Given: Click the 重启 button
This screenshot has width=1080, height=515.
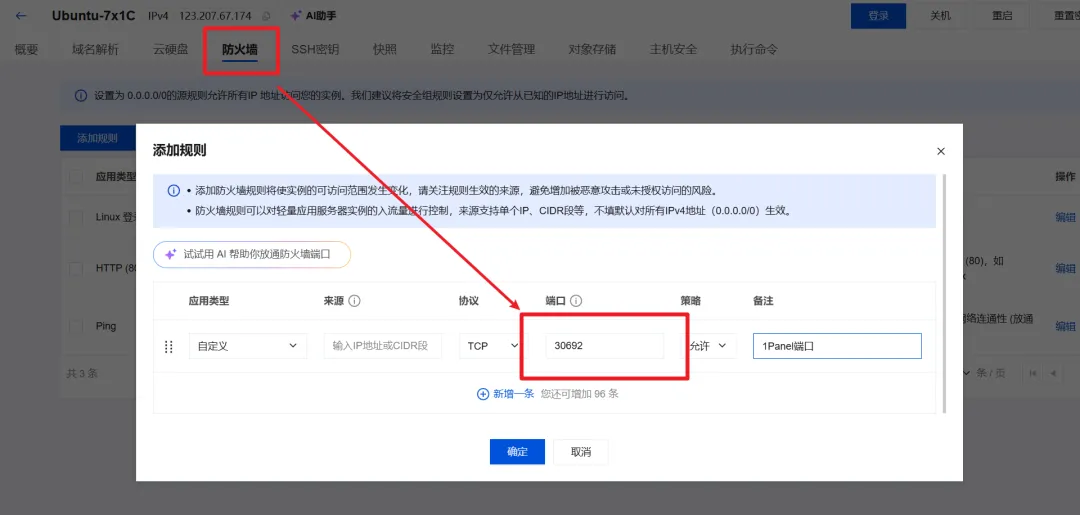Looking at the screenshot, I should click(1002, 16).
